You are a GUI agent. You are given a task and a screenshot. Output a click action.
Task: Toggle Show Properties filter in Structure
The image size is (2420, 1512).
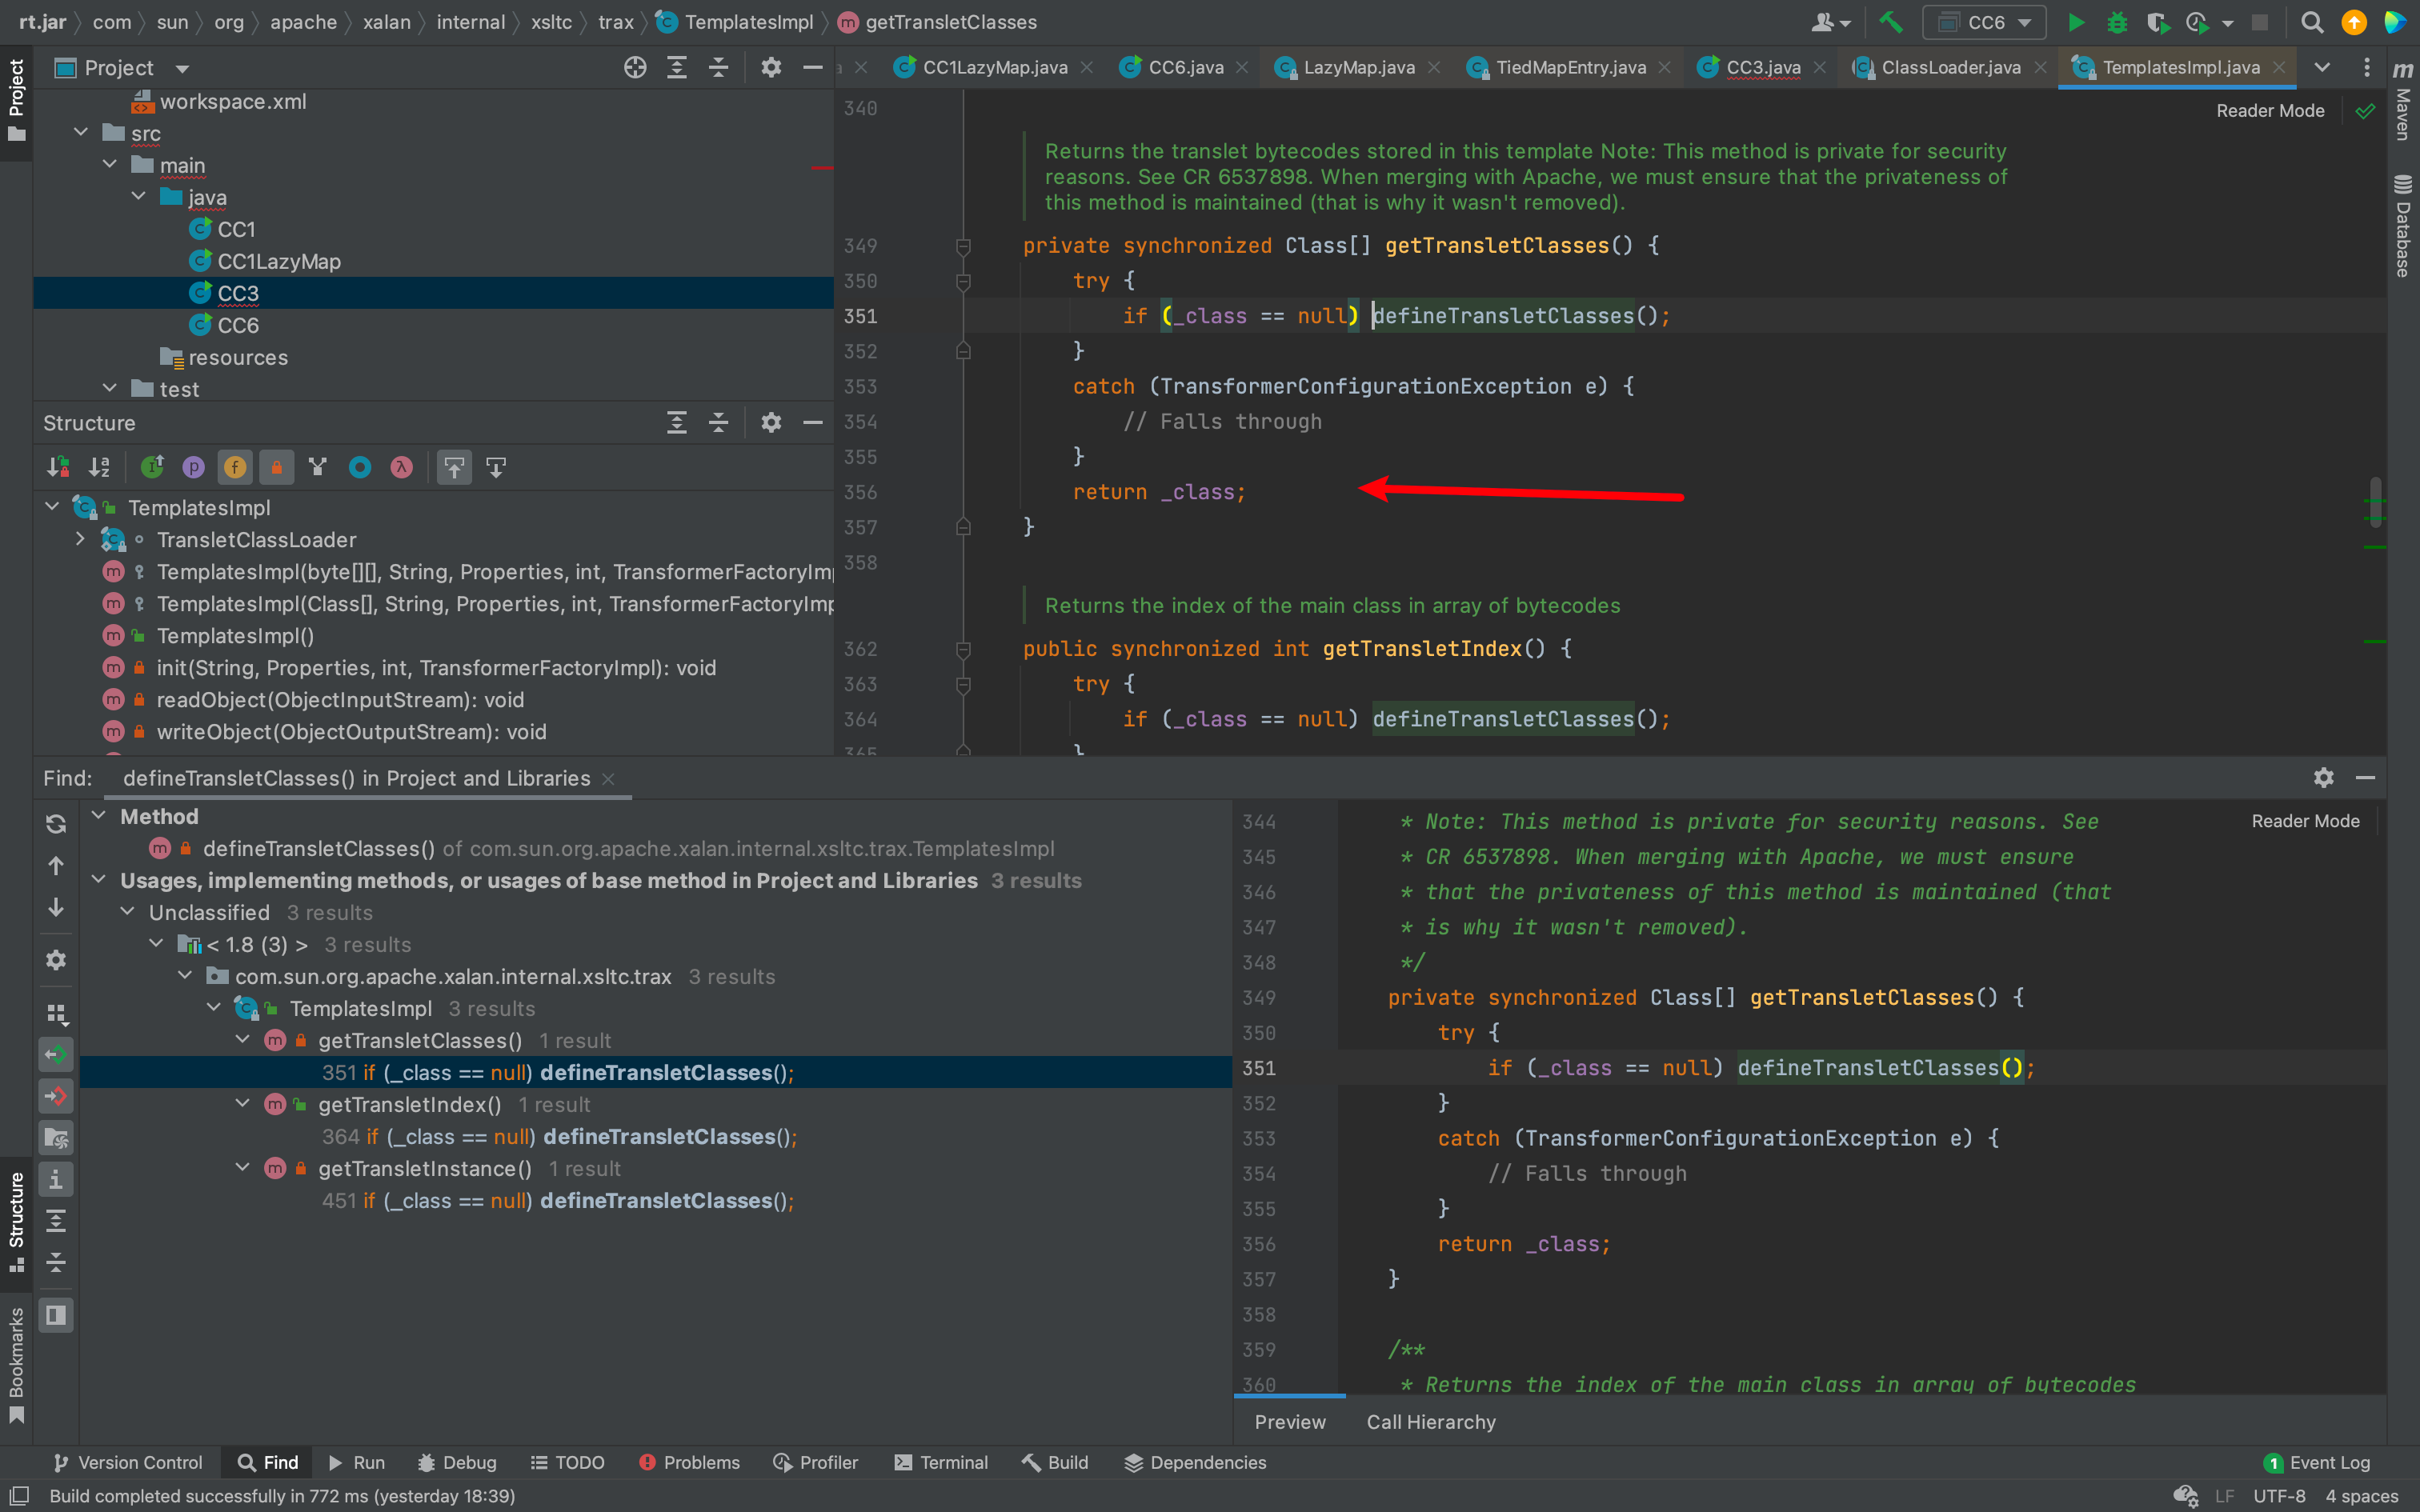194,467
